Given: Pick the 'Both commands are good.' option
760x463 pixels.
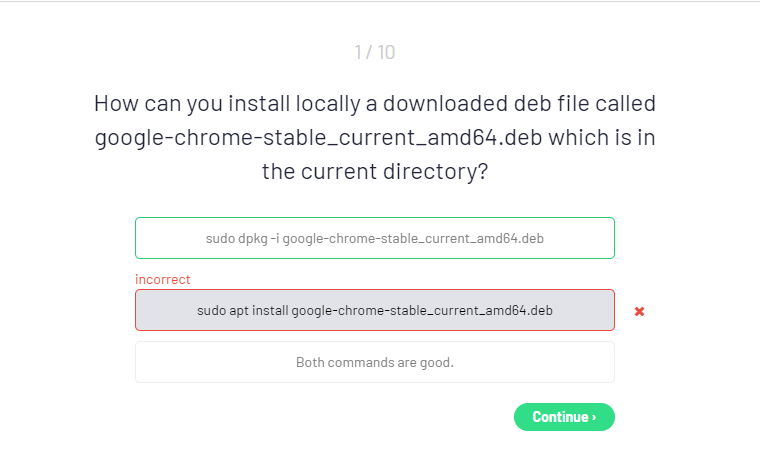Looking at the screenshot, I should click(375, 362).
